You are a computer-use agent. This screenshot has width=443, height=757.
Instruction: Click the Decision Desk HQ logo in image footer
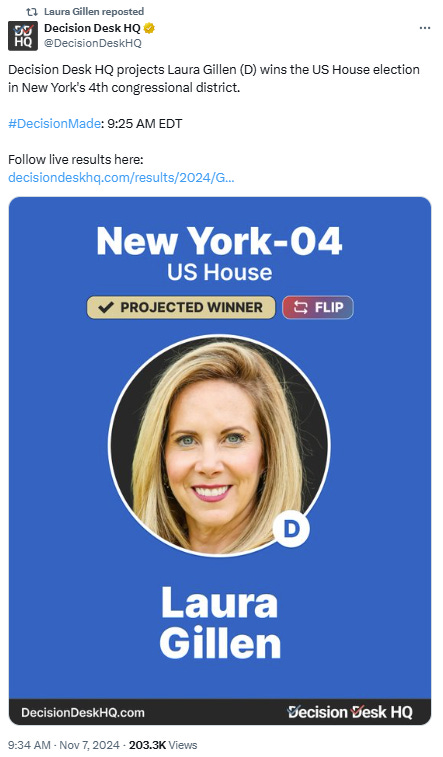tap(350, 712)
